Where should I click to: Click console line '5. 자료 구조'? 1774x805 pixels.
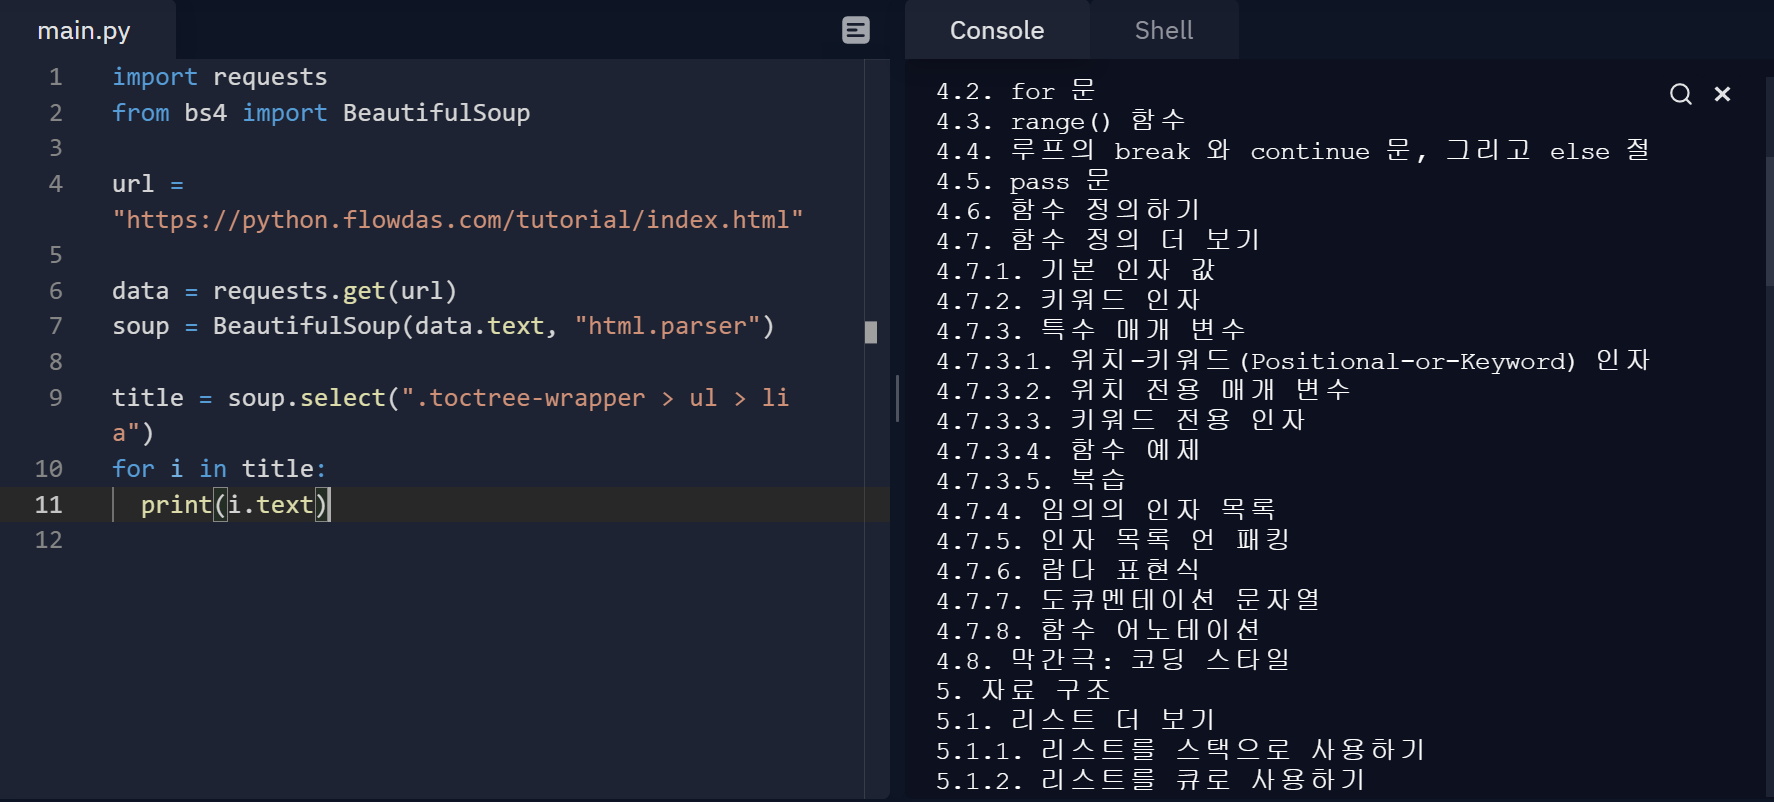1023,691
